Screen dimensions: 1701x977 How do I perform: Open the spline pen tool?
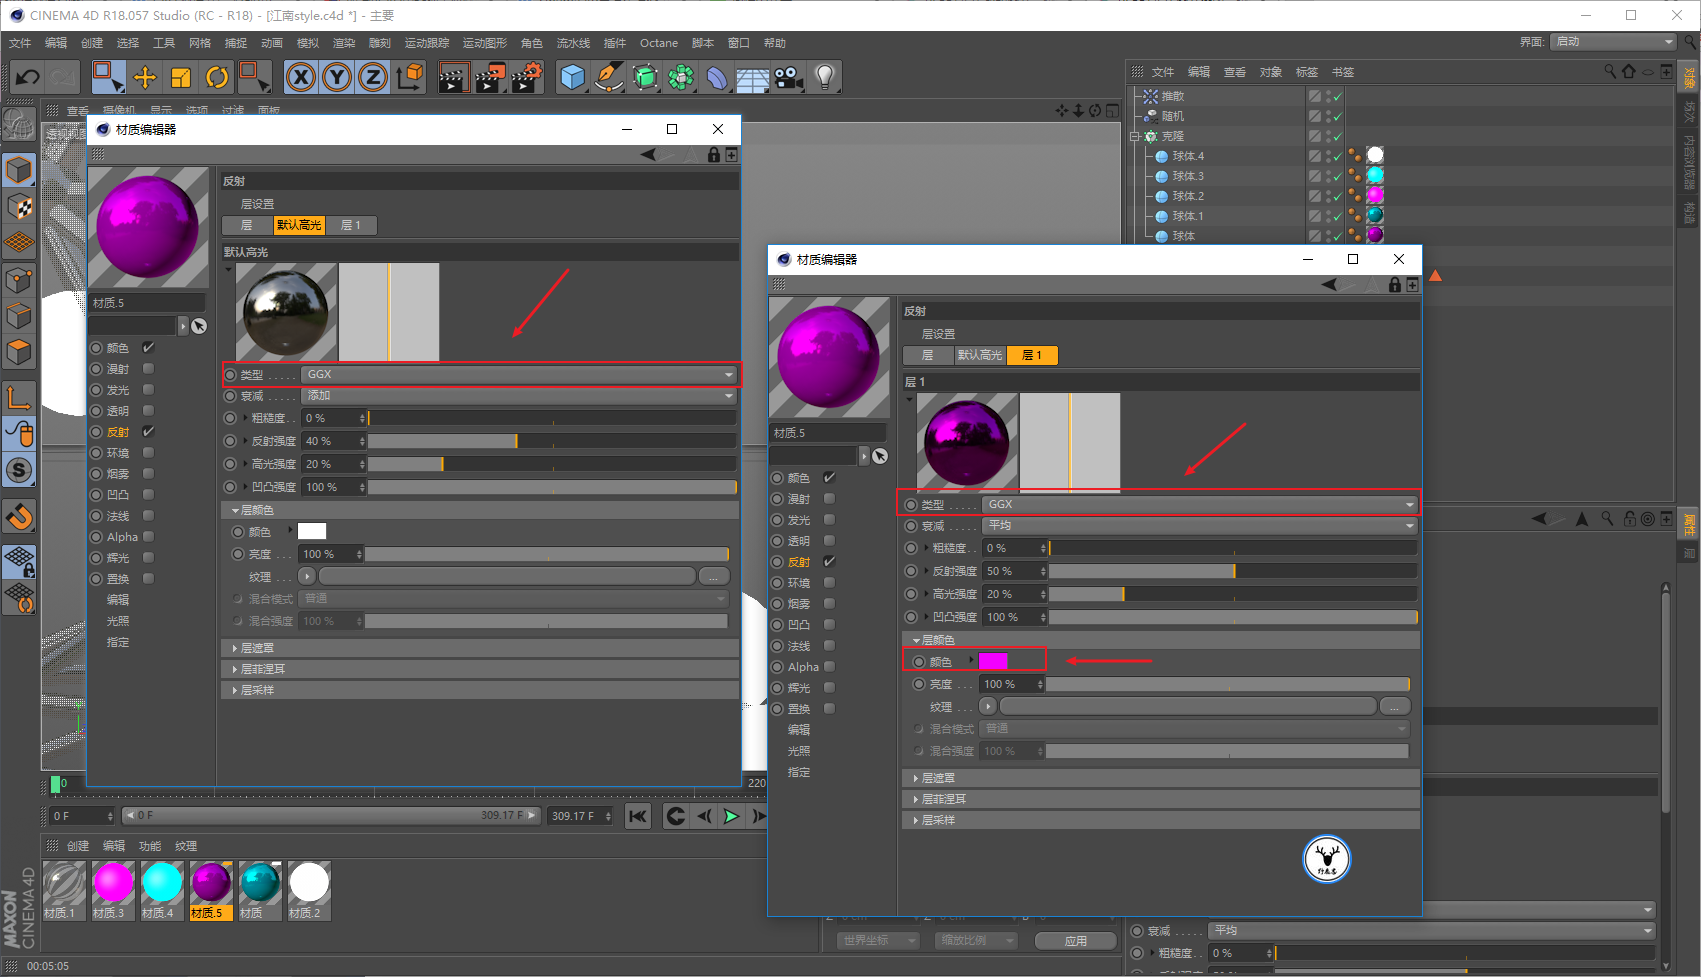608,77
